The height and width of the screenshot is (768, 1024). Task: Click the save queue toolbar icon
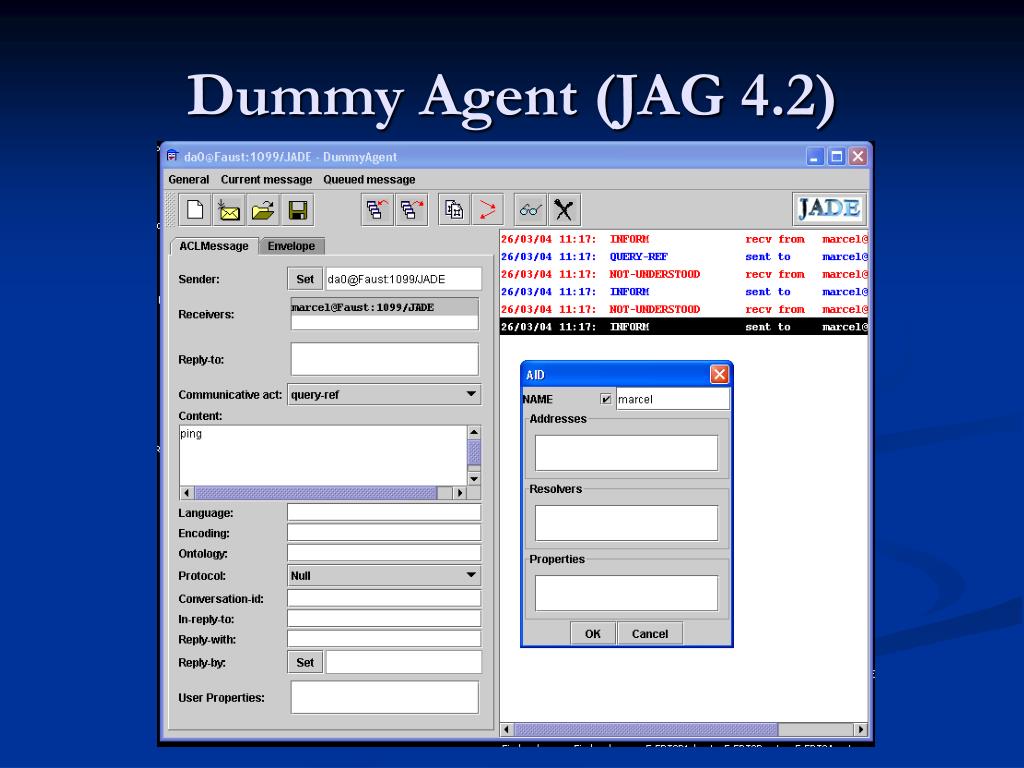[x=411, y=210]
